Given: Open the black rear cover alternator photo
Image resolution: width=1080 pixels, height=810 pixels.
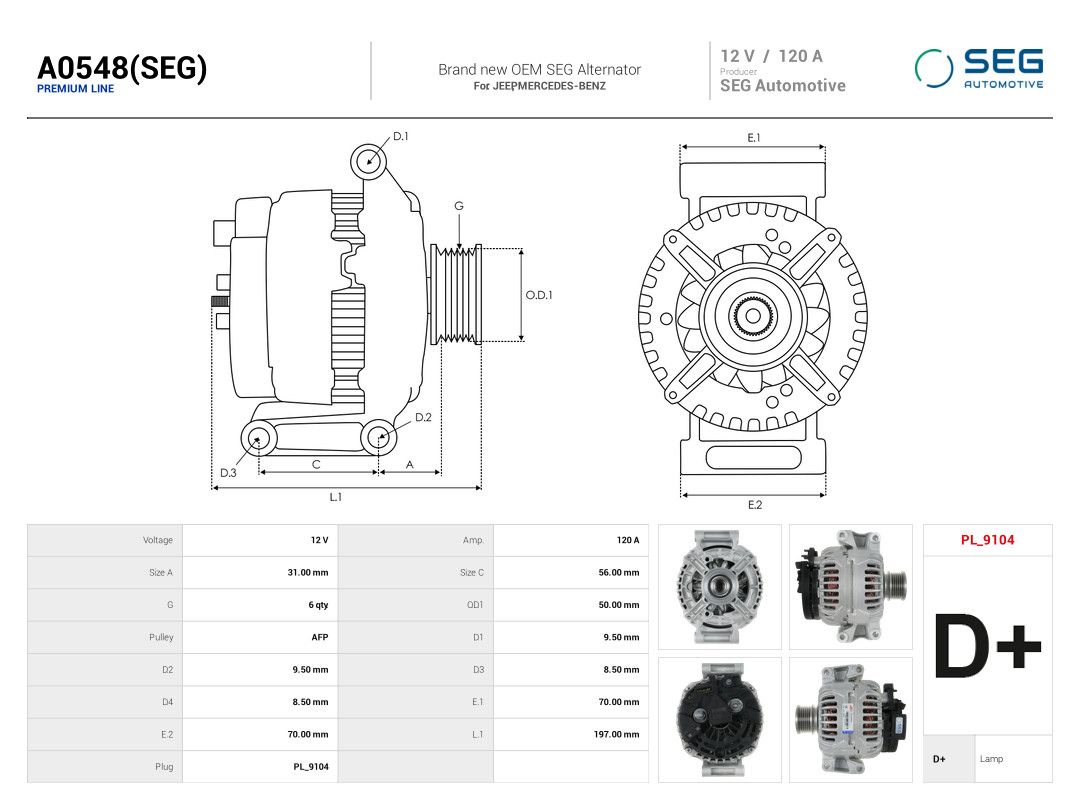Looking at the screenshot, I should click(720, 720).
